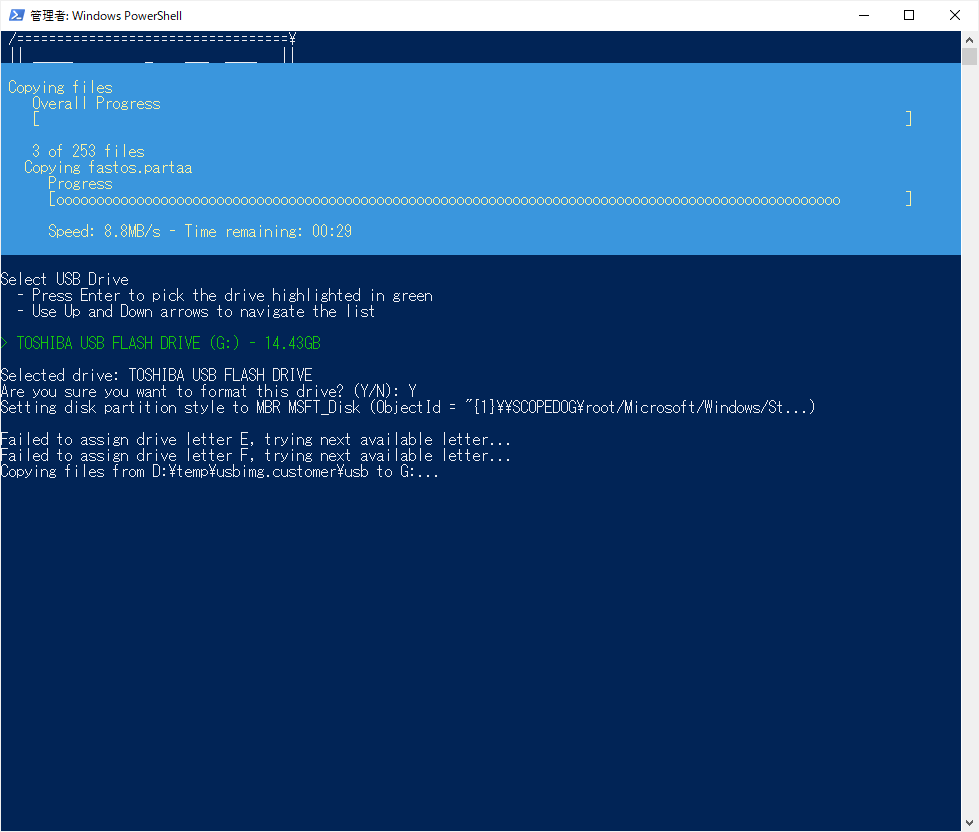979x832 pixels.
Task: Close the Windows PowerShell window
Action: [955, 15]
